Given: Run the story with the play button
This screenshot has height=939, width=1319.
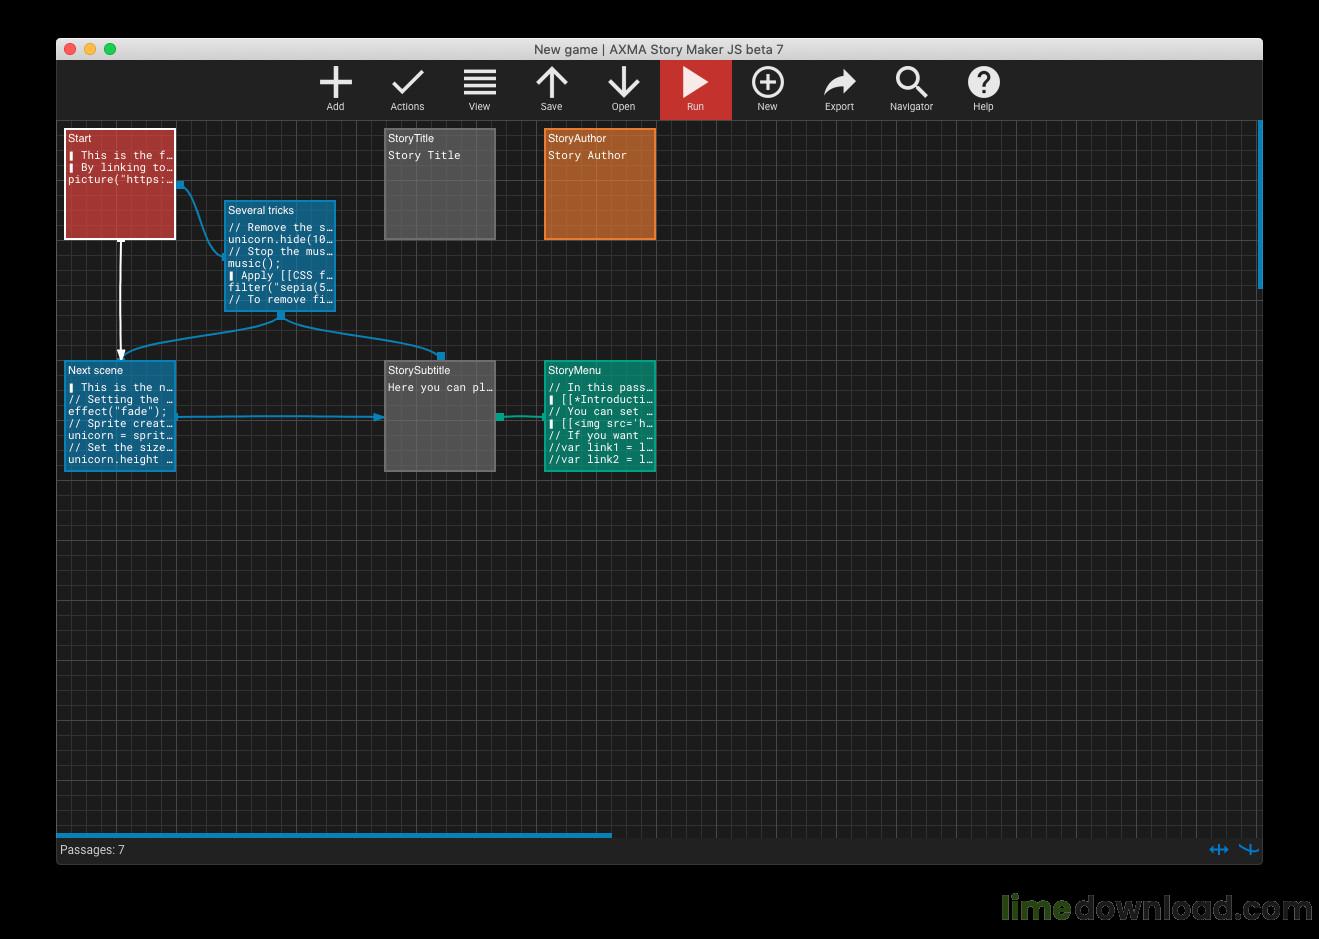Looking at the screenshot, I should (695, 89).
